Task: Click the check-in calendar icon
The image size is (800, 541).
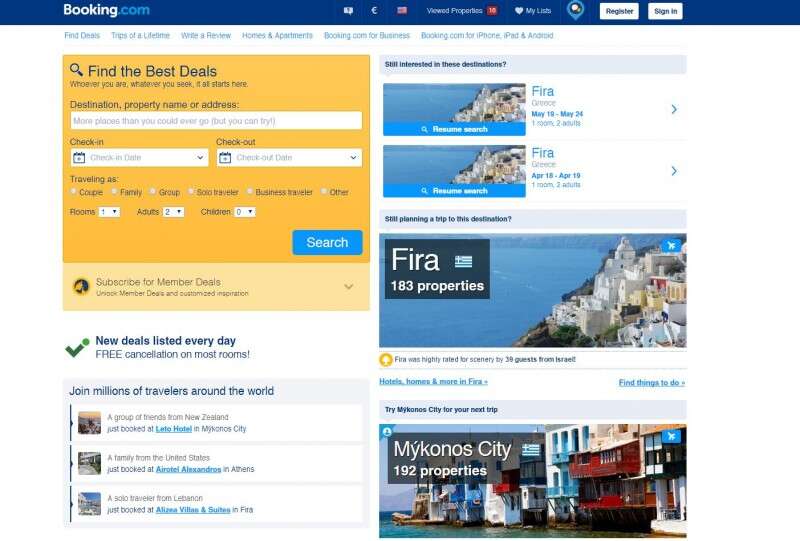Action: 79,158
